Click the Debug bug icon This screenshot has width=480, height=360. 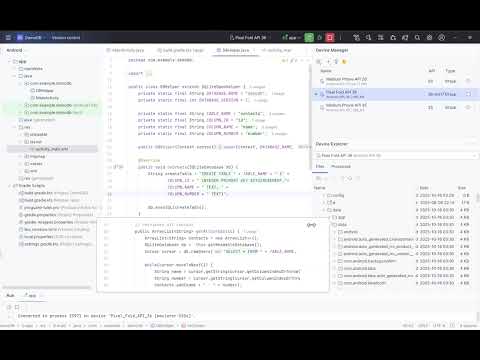pyautogui.click(x=320, y=38)
